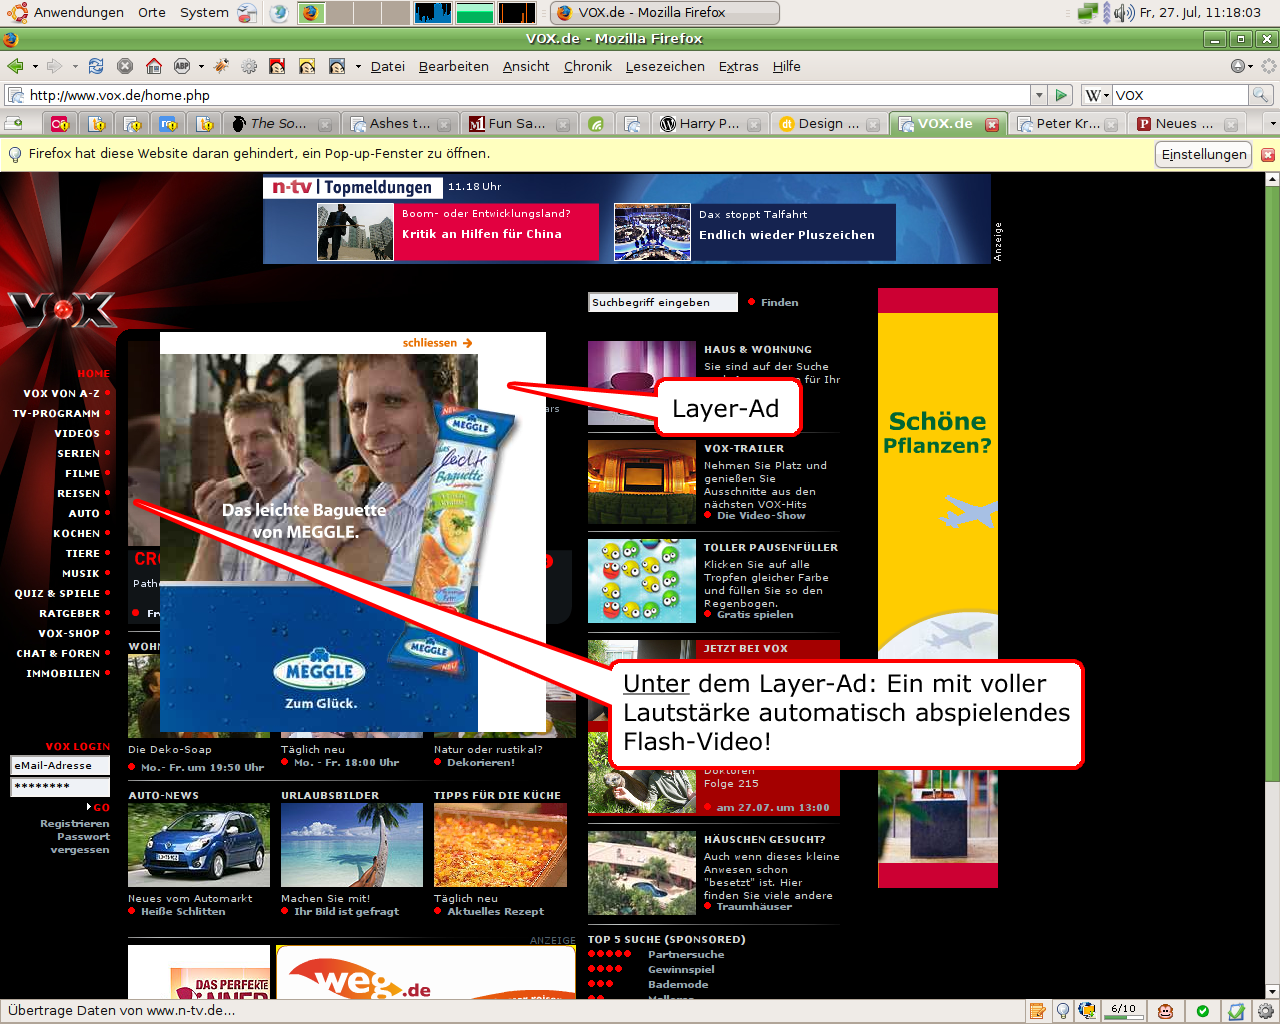1280x1024 pixels.
Task: Click the first Chinese face toolbar icon
Action: [277, 66]
